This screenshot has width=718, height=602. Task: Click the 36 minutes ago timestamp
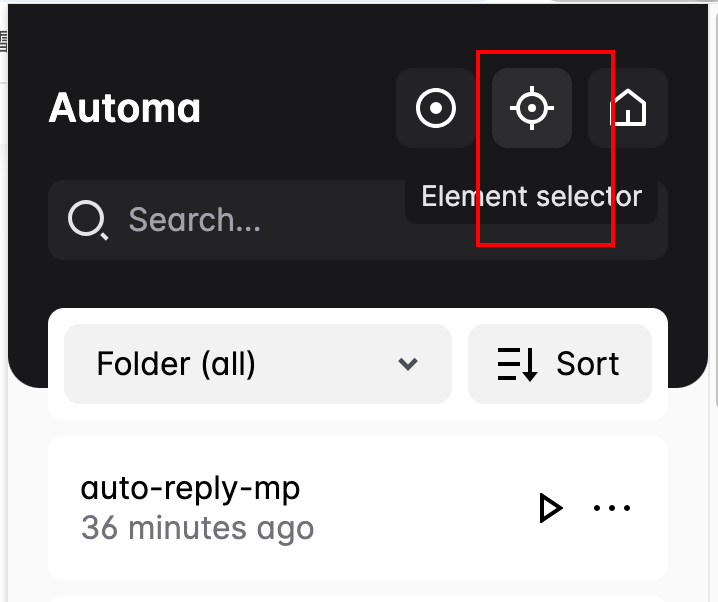pos(197,527)
